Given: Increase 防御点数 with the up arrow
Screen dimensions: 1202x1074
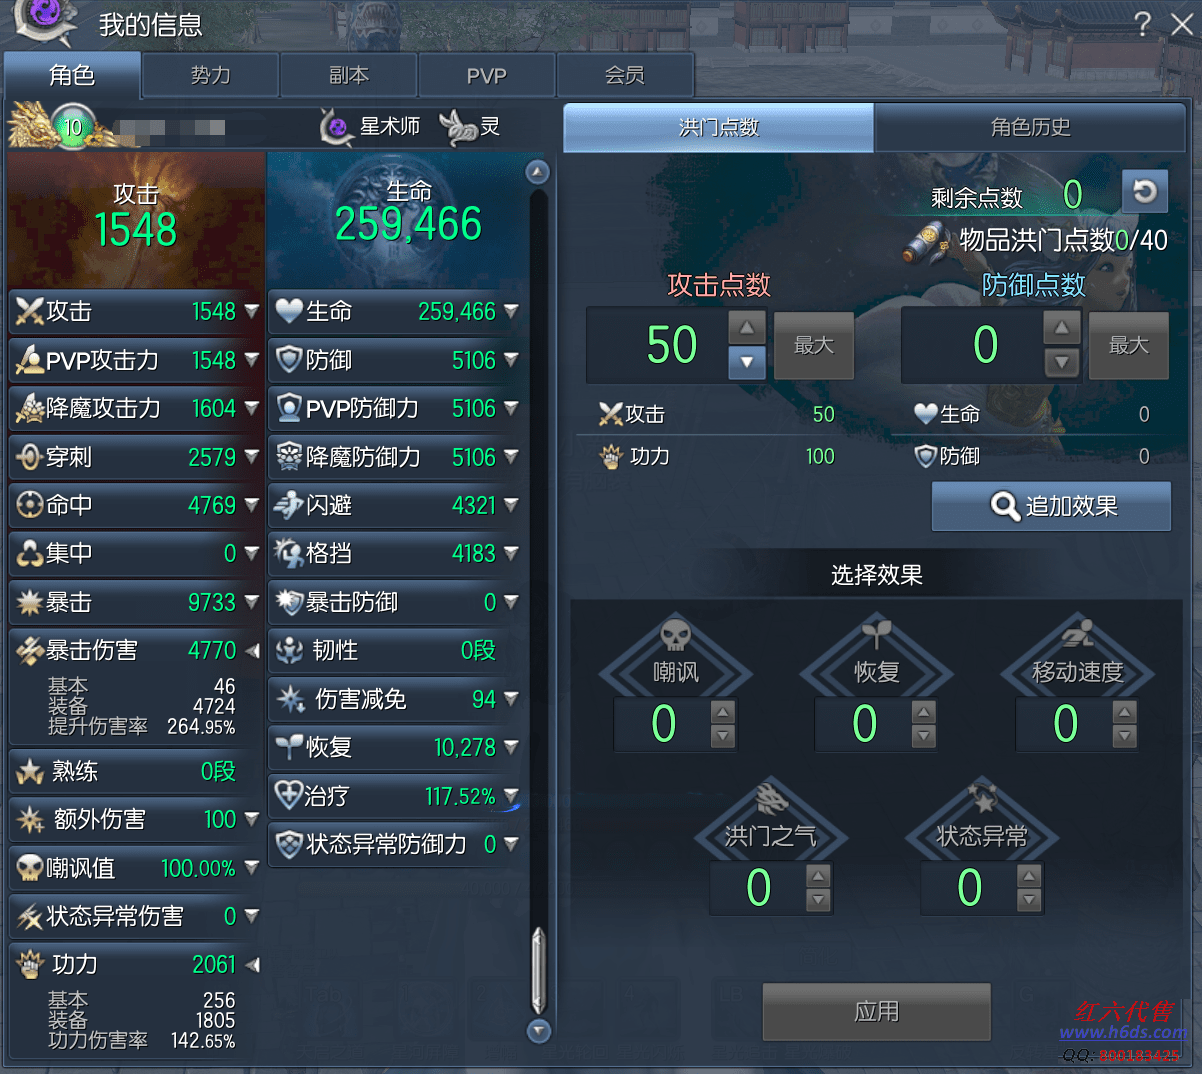Looking at the screenshot, I should pos(1062,327).
